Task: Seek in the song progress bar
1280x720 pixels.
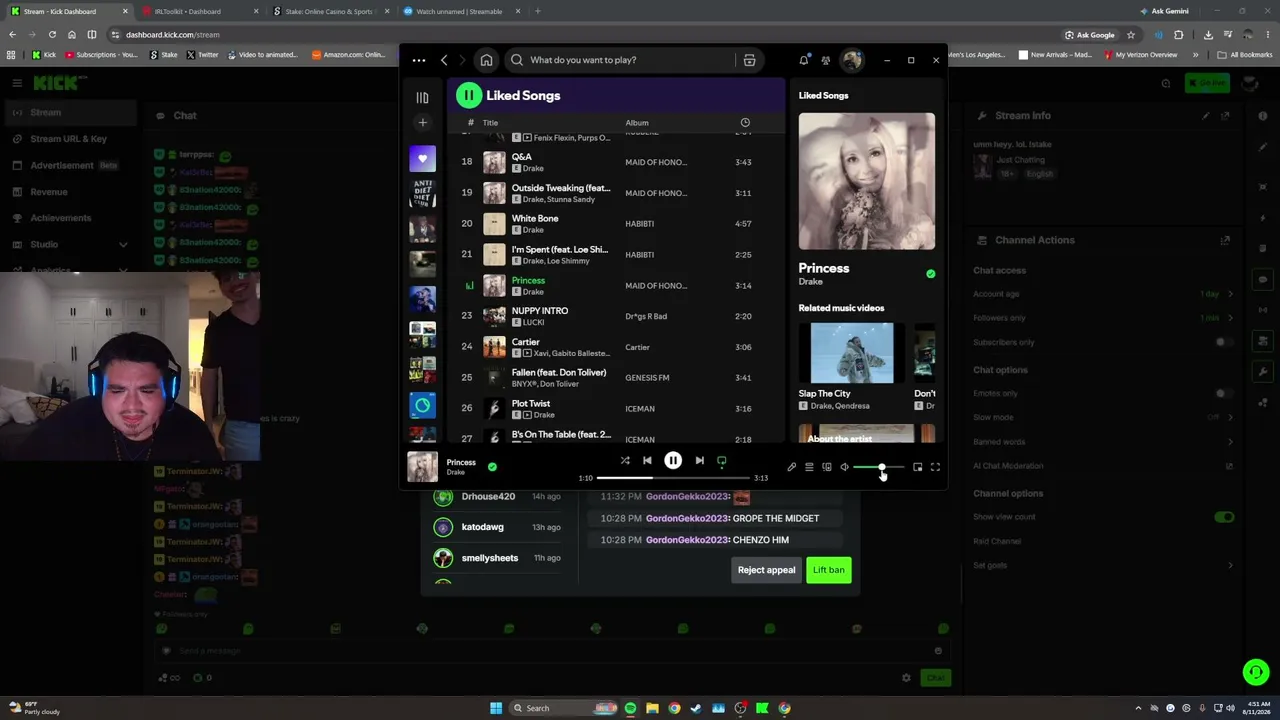Action: pos(673,478)
